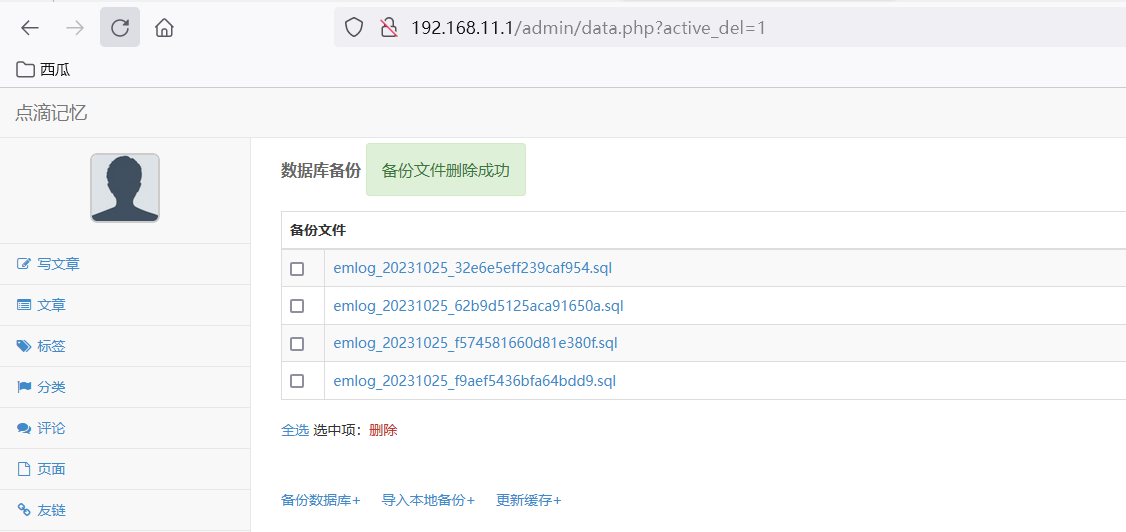Check the box for emlog_20231025_62b9d5125aca91650a.sql
Image resolution: width=1126 pixels, height=532 pixels.
pyautogui.click(x=297, y=306)
